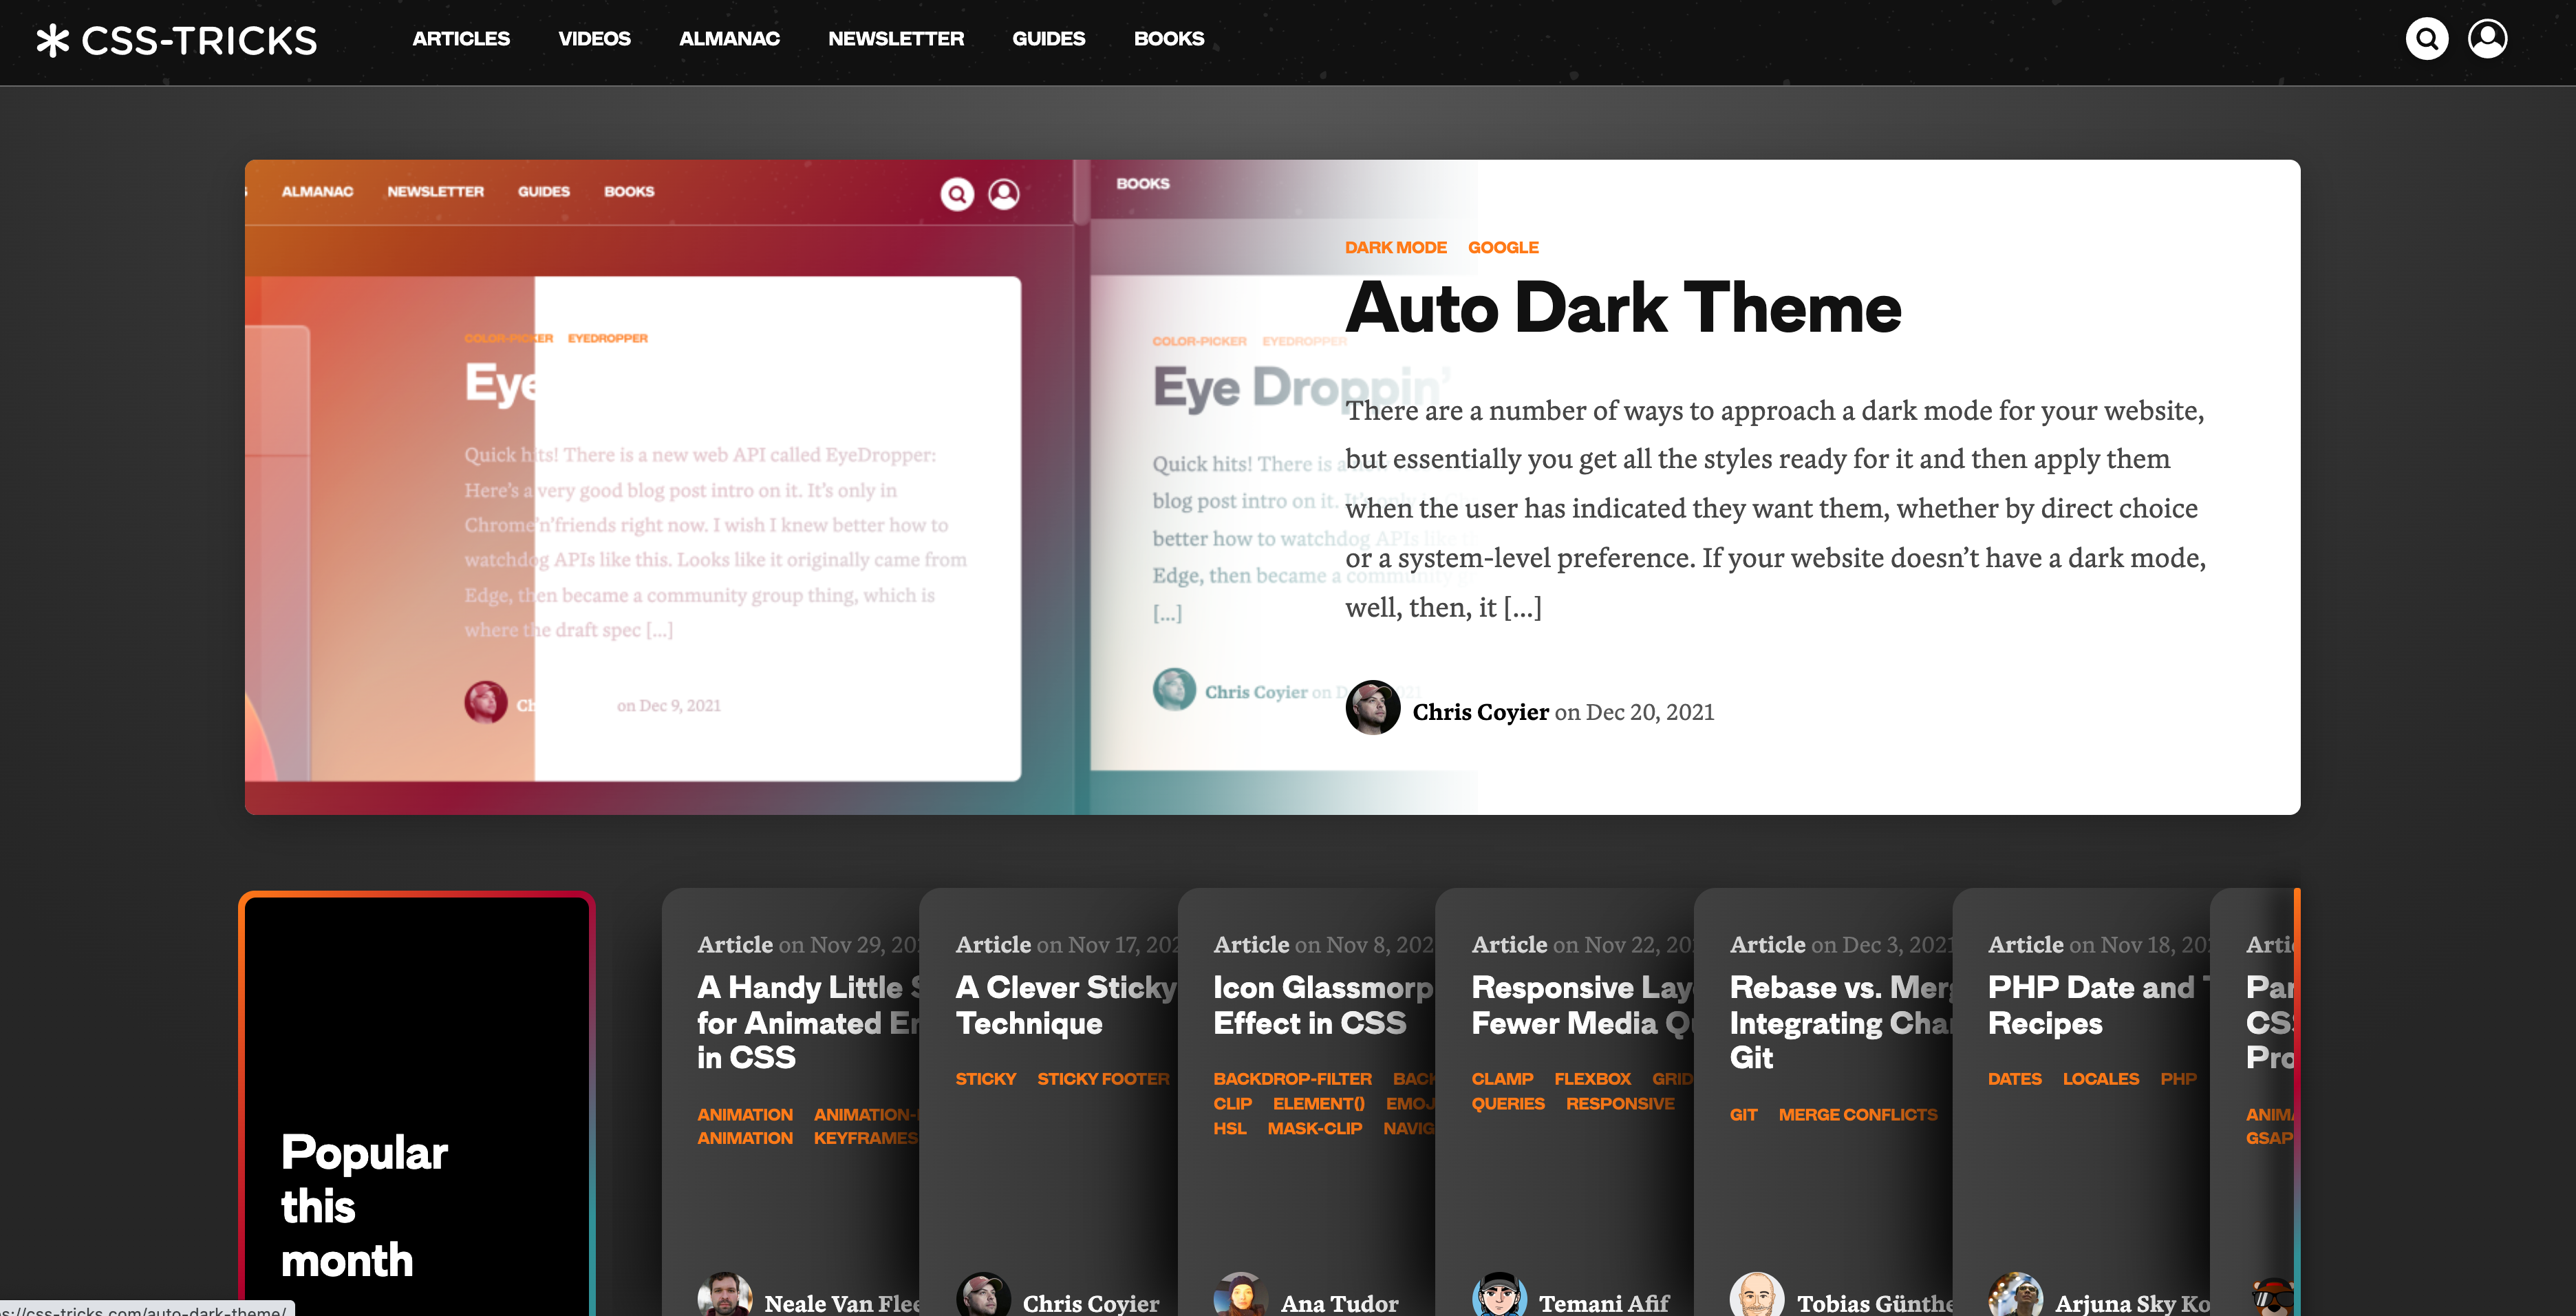This screenshot has width=2576, height=1316.
Task: Open the Guides navigation item
Action: [1048, 39]
